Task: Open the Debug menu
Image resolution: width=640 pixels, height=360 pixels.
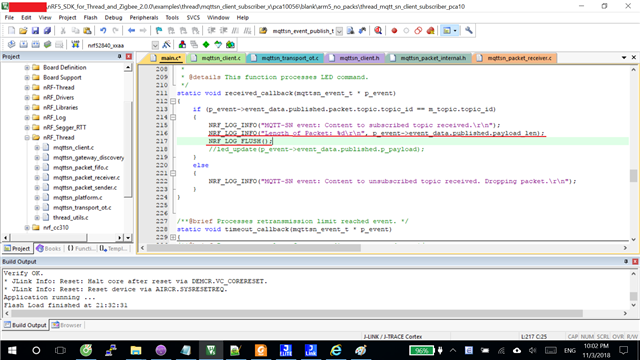Action: pyautogui.click(x=113, y=18)
